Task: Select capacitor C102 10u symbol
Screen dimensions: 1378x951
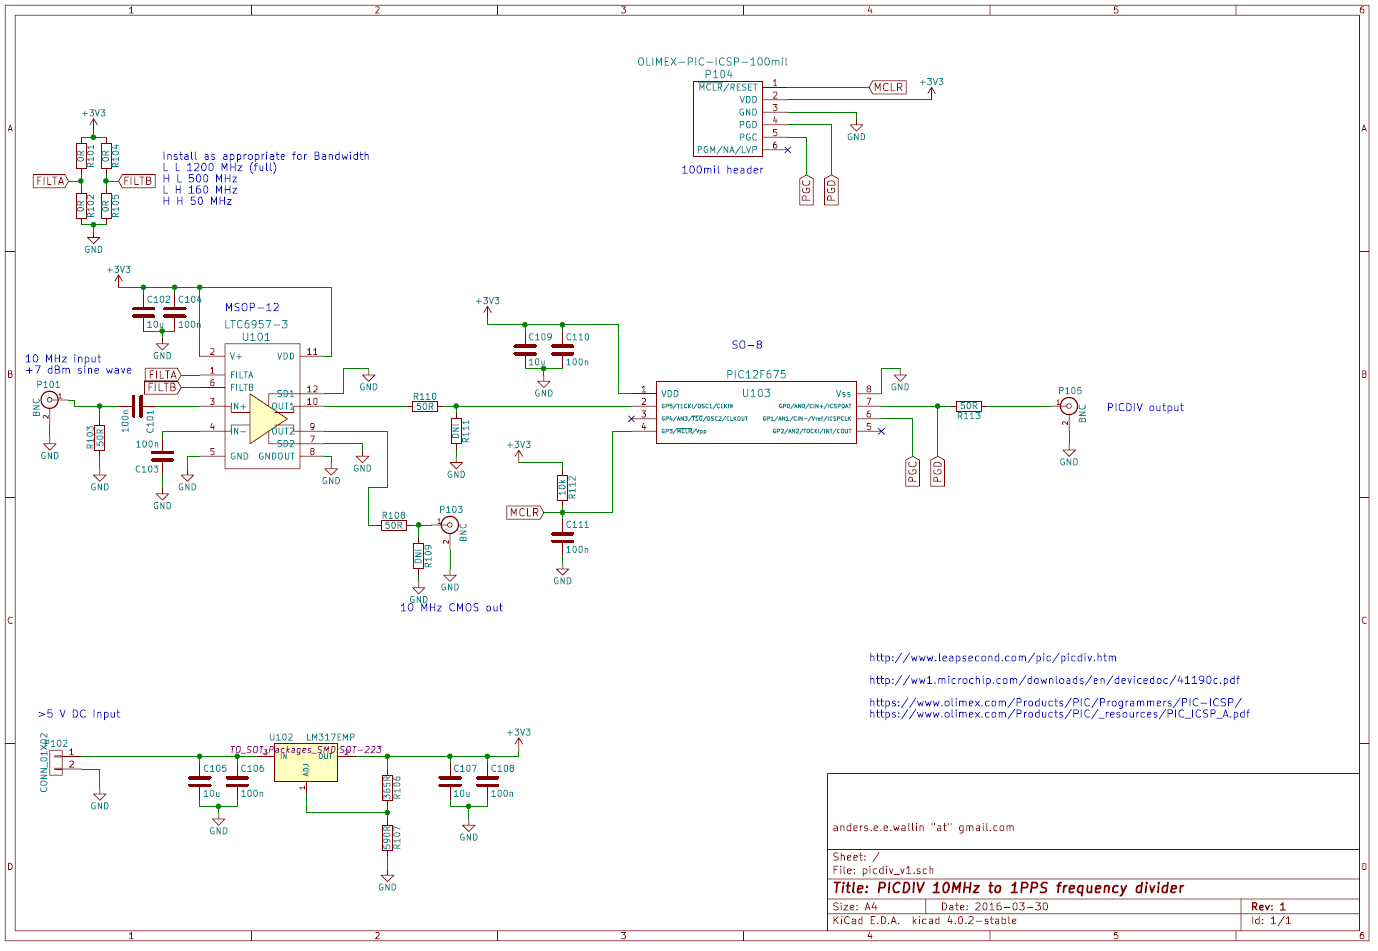Action: pos(144,312)
